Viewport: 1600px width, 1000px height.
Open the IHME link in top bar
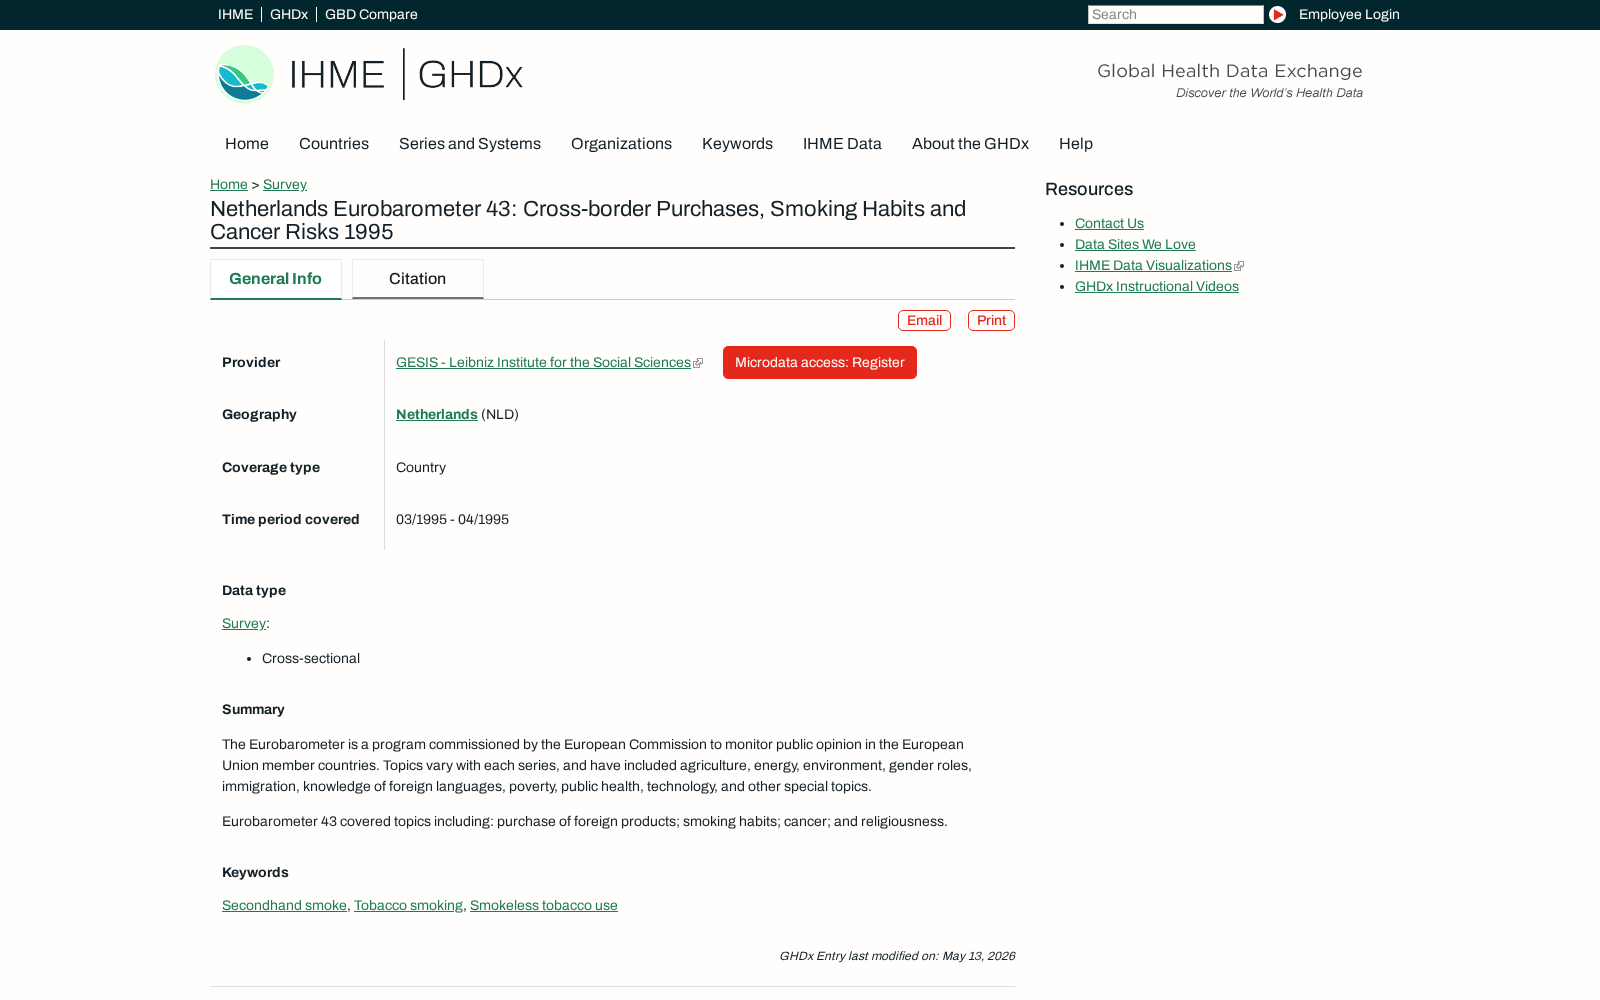(235, 14)
